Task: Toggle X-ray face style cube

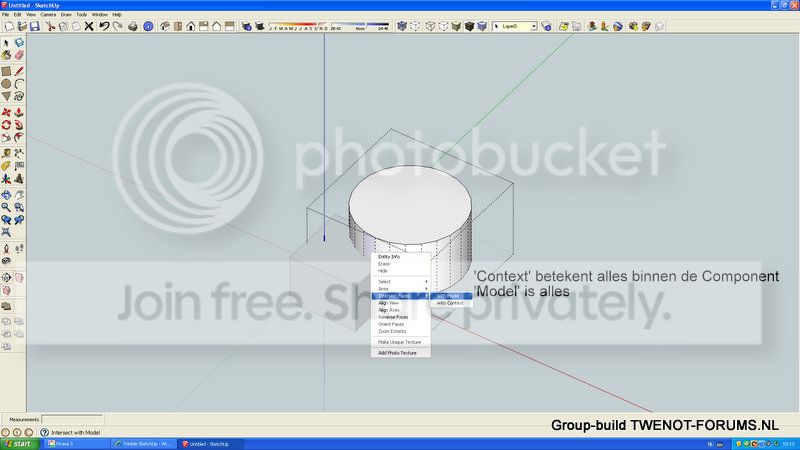Action: point(402,26)
